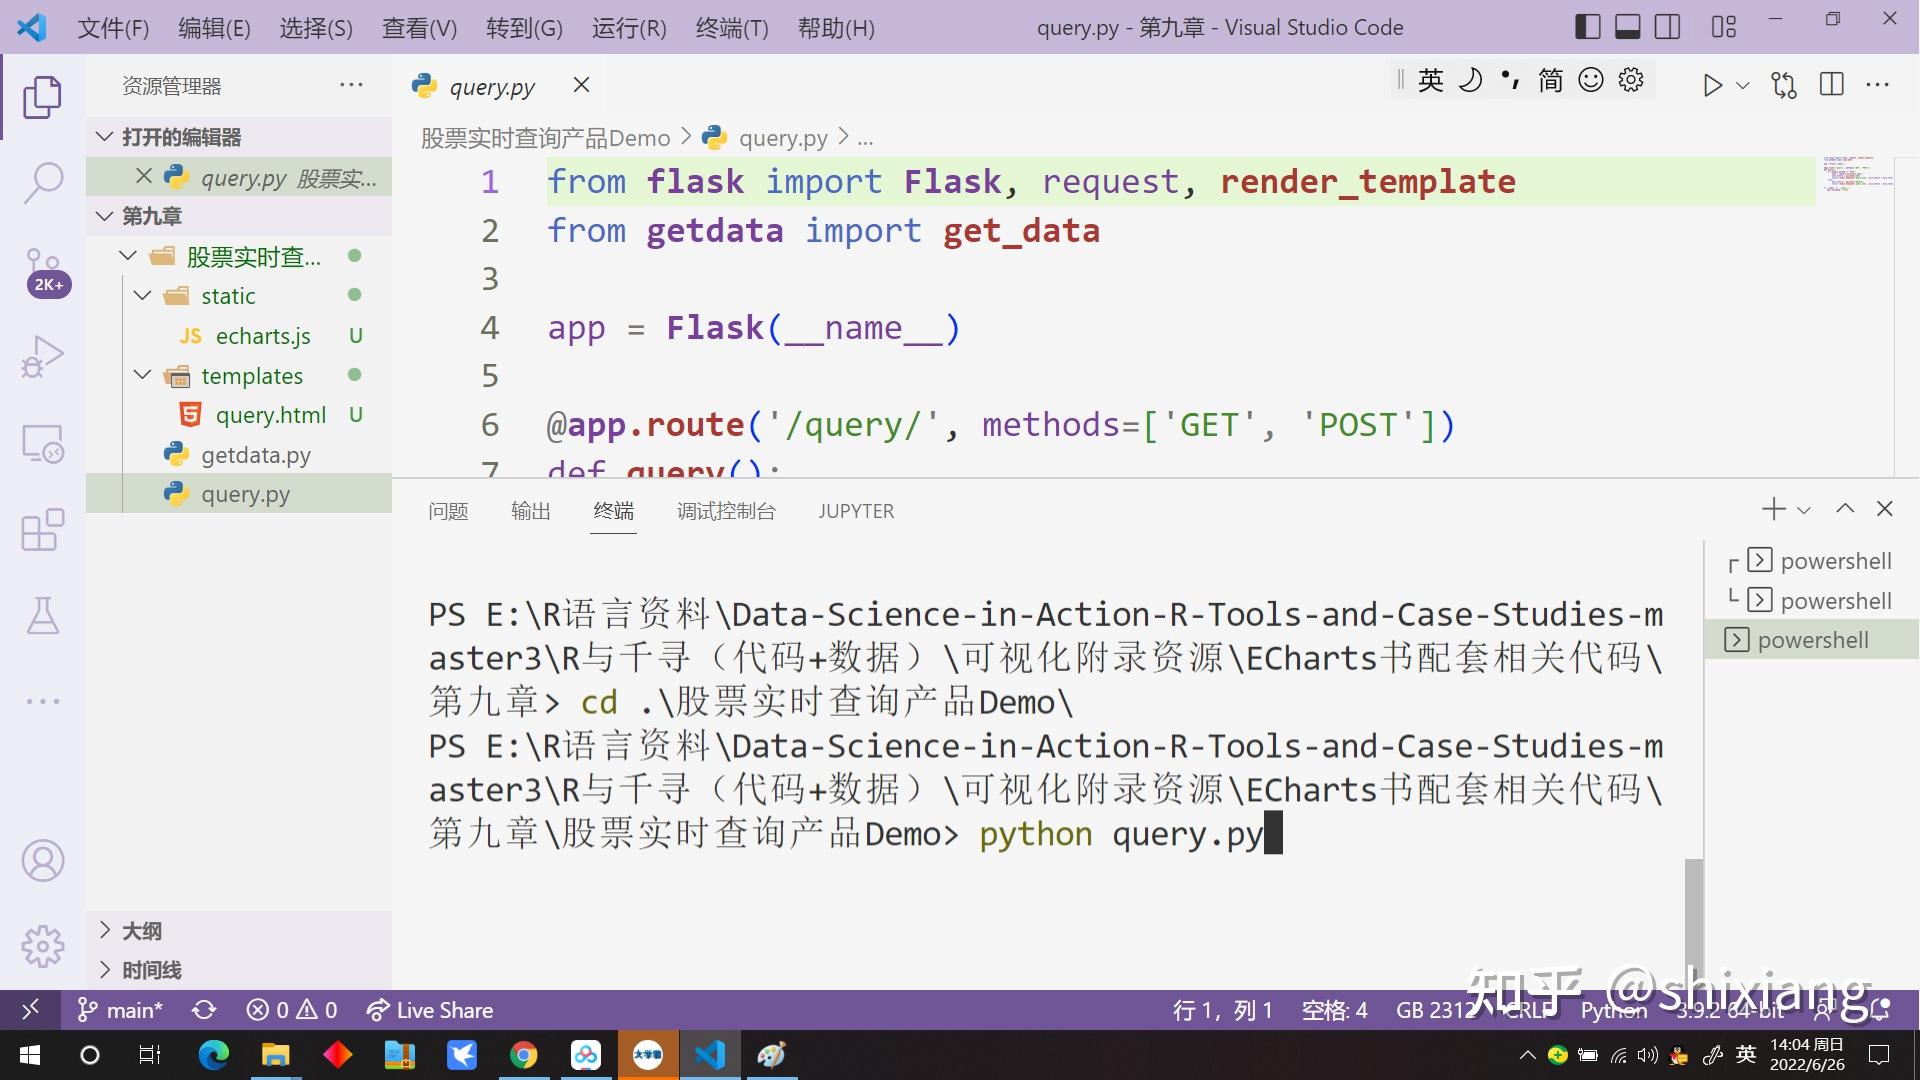Toggle secondary side bar layout button
Viewport: 1920px width, 1080px height.
coord(1667,27)
